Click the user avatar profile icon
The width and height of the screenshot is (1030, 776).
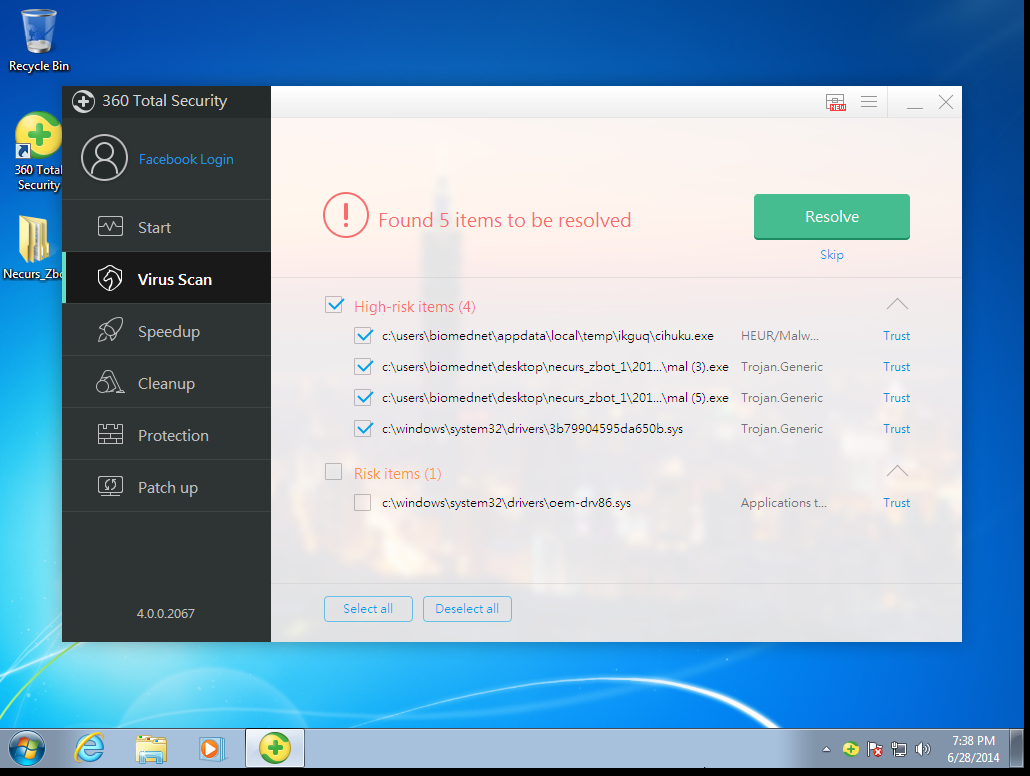(104, 158)
